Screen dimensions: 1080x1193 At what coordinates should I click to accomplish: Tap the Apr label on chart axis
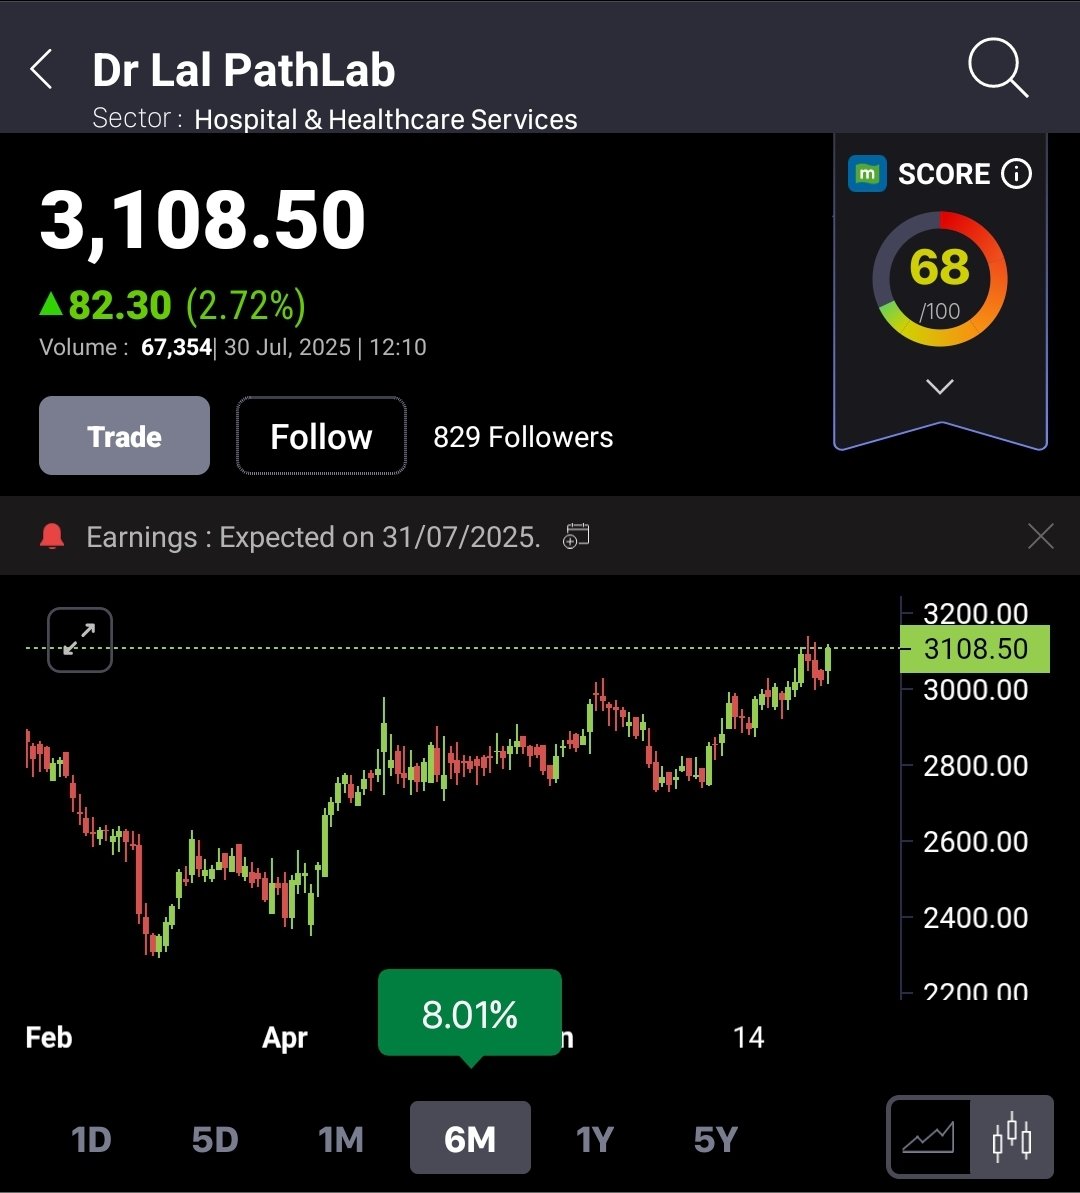point(285,1038)
